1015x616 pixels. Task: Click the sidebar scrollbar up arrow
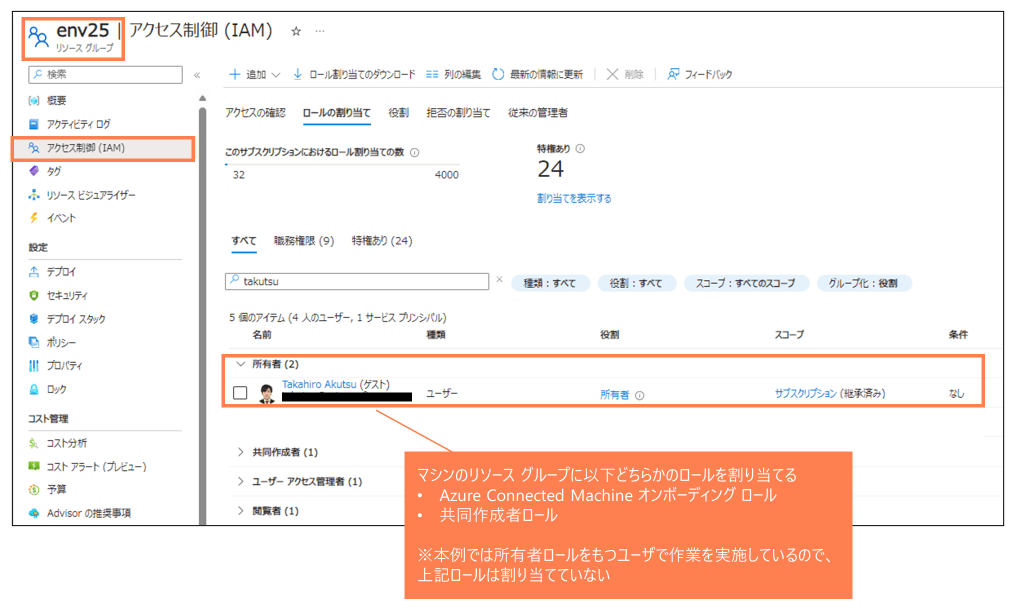[x=203, y=98]
